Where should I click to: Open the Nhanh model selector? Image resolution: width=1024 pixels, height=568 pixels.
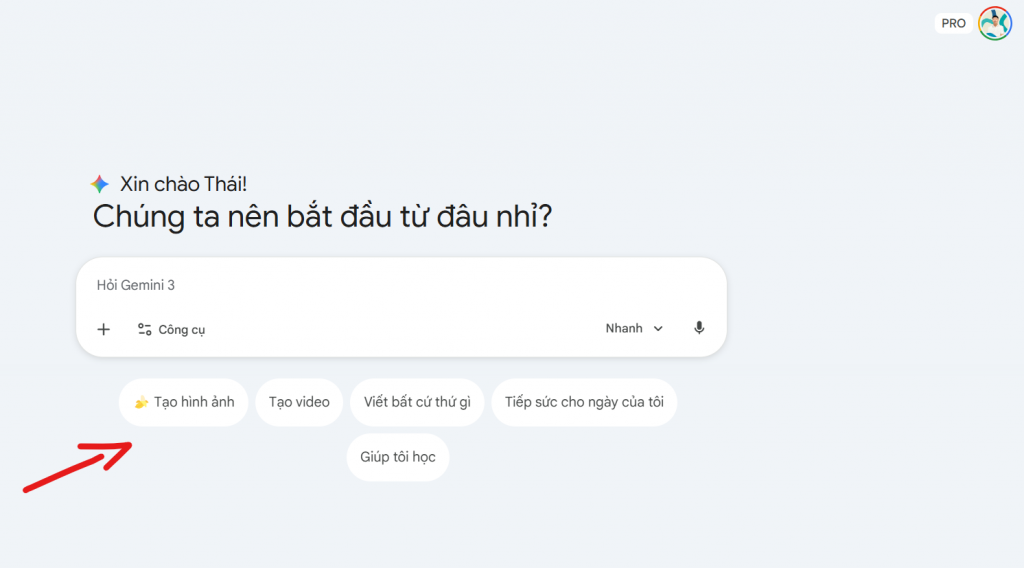point(624,328)
